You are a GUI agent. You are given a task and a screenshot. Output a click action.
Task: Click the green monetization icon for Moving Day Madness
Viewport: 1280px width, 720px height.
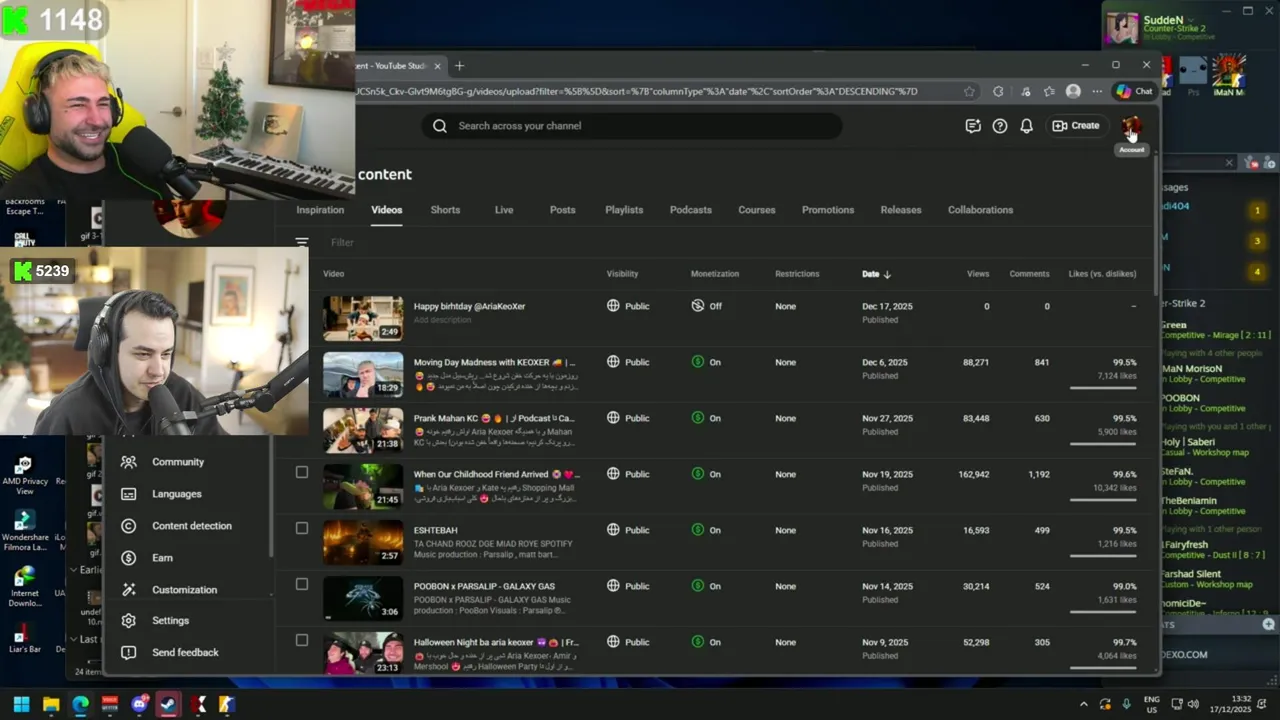(698, 362)
